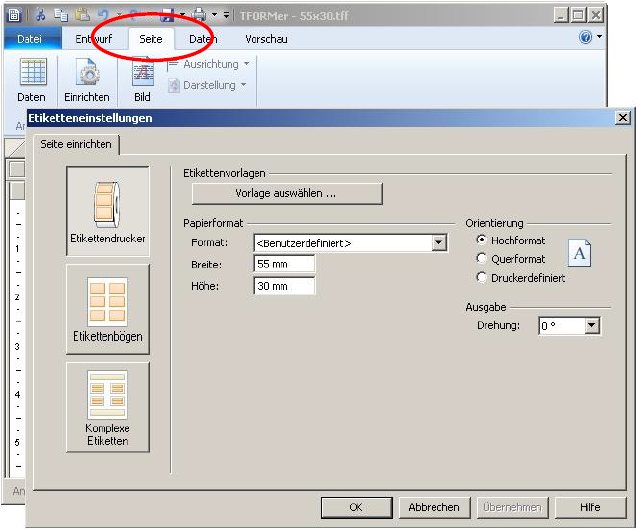Viewport: 636px width, 529px height.
Task: Click the Daten table icon in ribbon
Action: [x=32, y=74]
